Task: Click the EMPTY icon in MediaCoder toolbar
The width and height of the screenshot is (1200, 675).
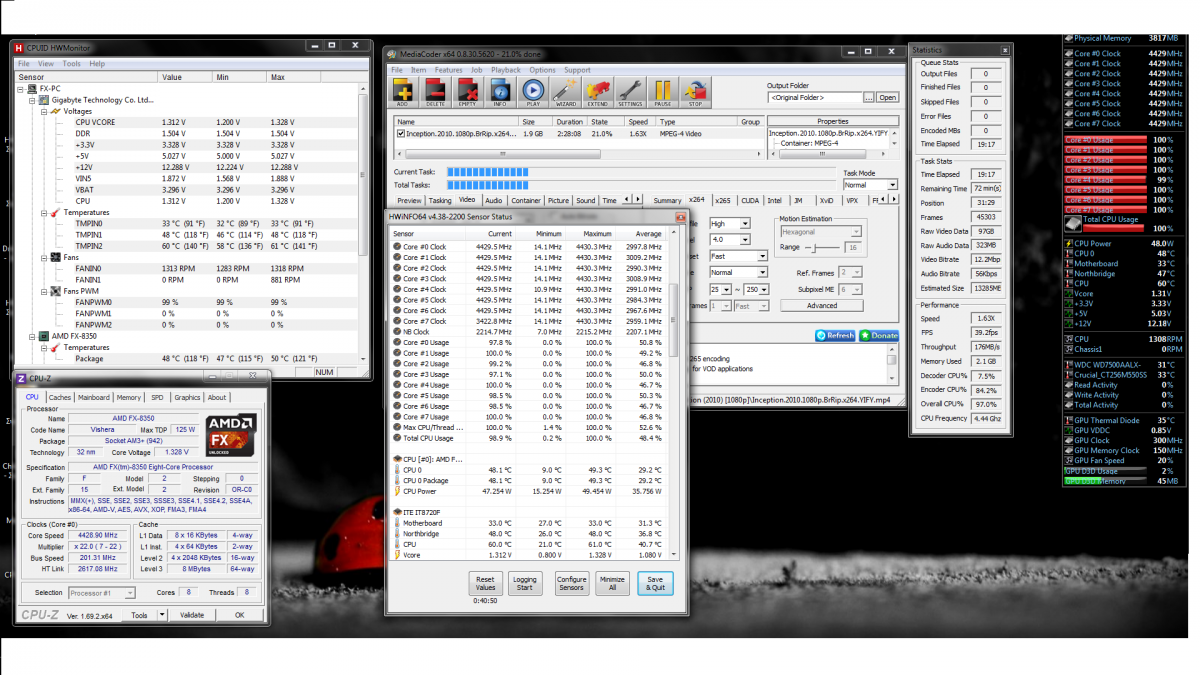Action: point(468,92)
